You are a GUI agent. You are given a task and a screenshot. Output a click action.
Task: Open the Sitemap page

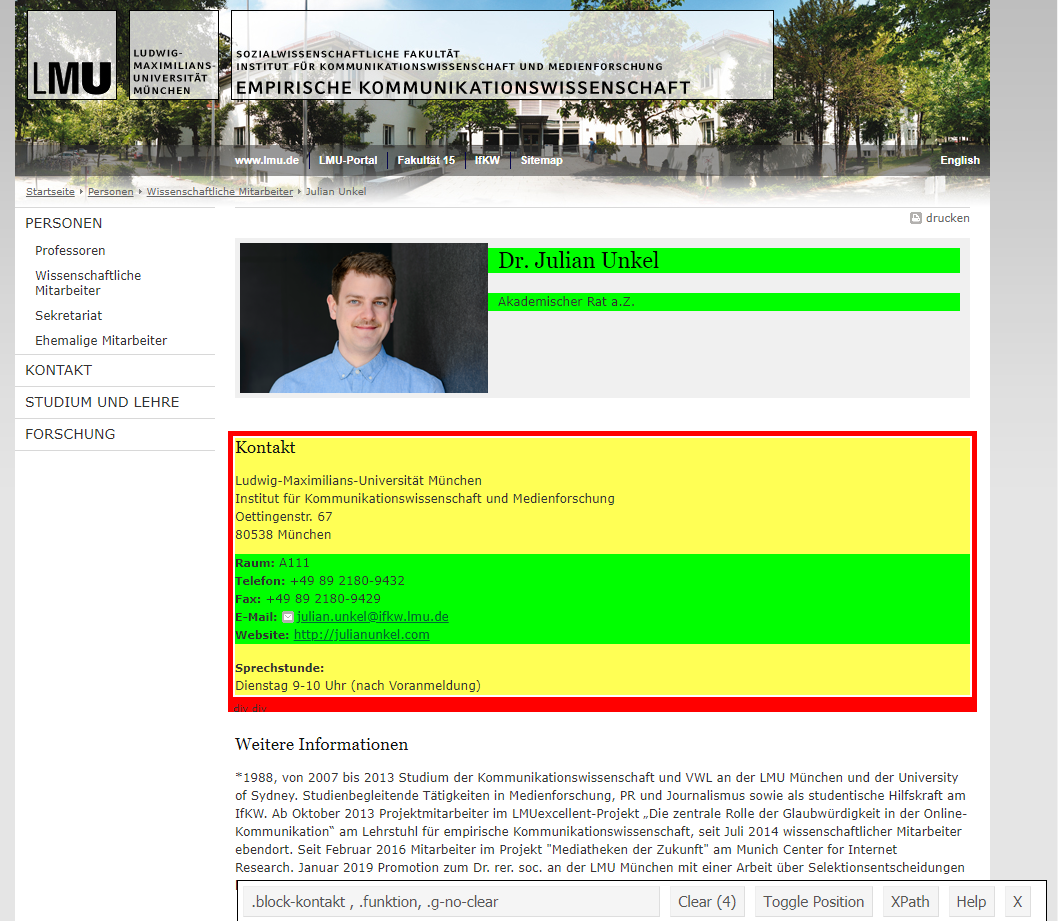[541, 160]
